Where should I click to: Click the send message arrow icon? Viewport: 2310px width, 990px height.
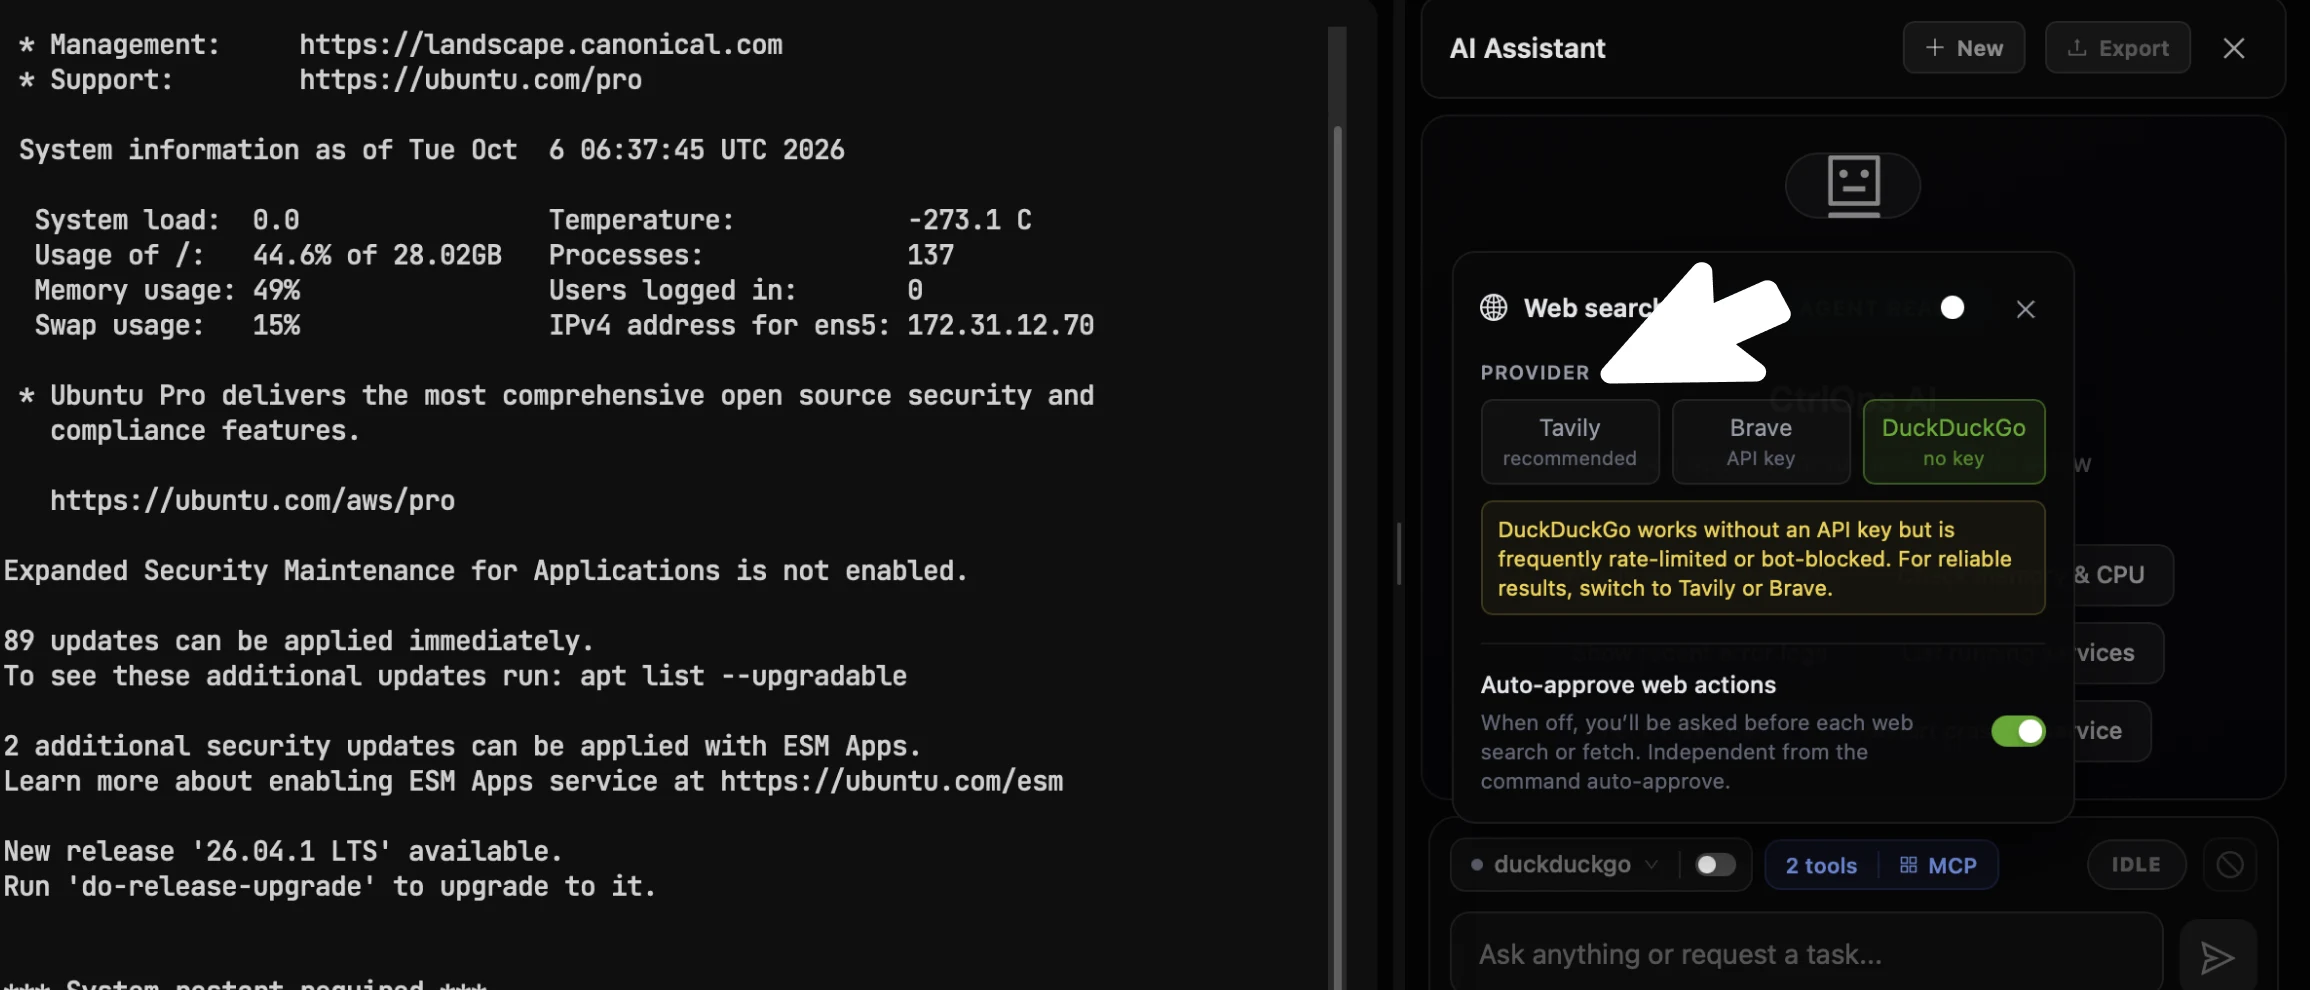[2217, 958]
